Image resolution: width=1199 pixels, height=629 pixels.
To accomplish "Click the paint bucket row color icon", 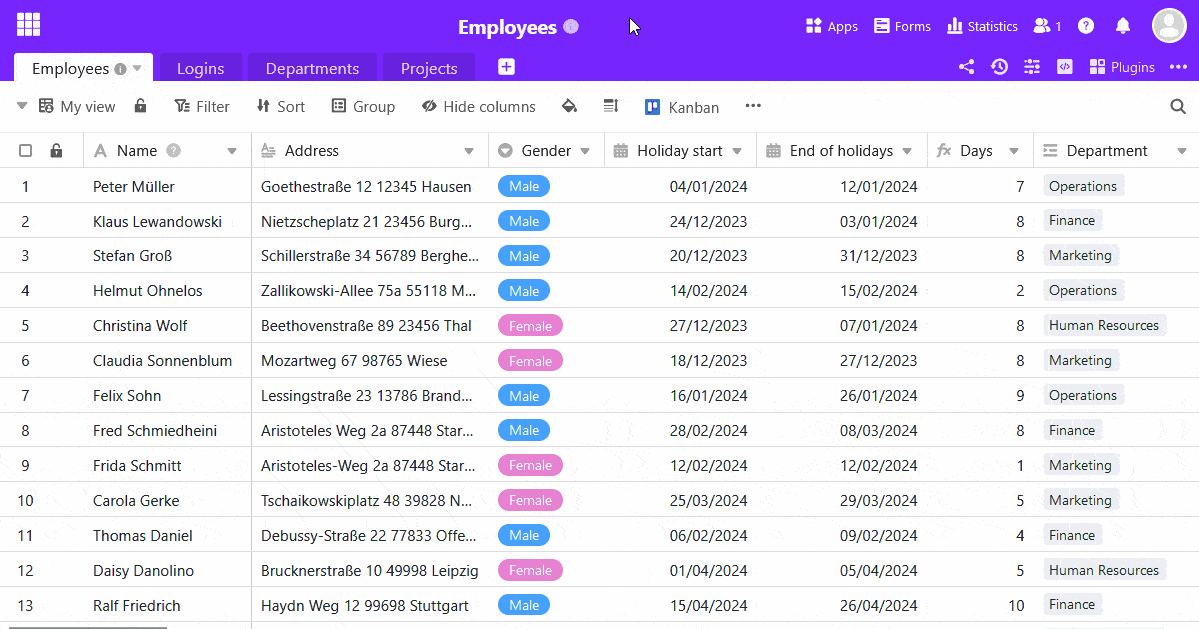I will pyautogui.click(x=569, y=106).
